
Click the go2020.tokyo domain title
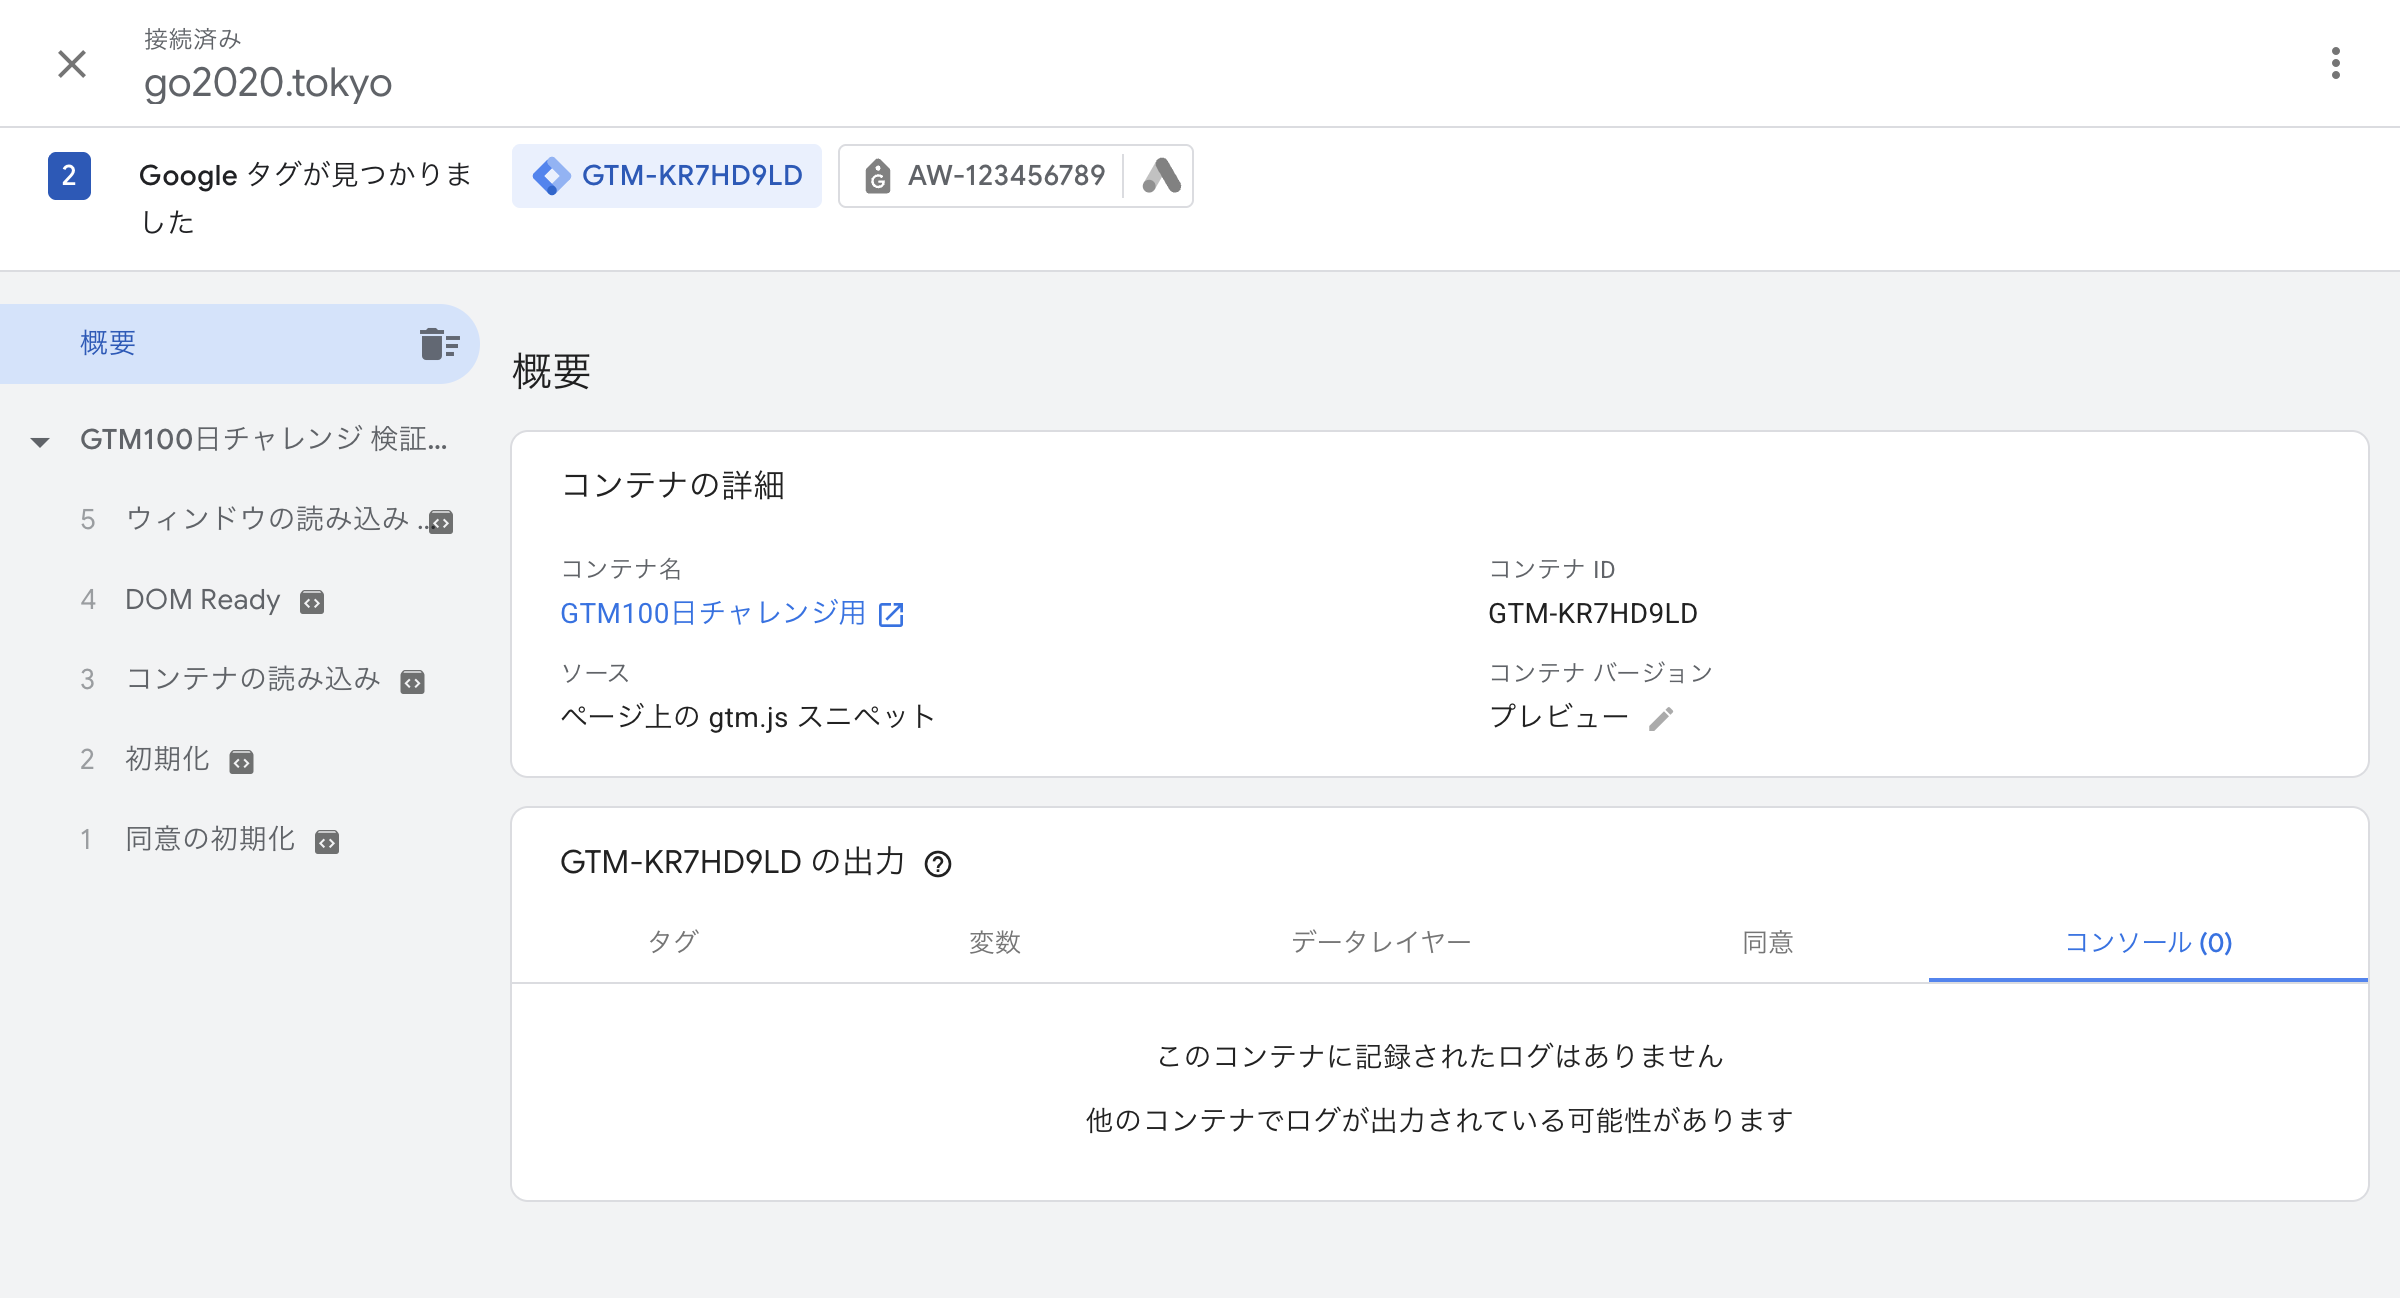point(268,83)
